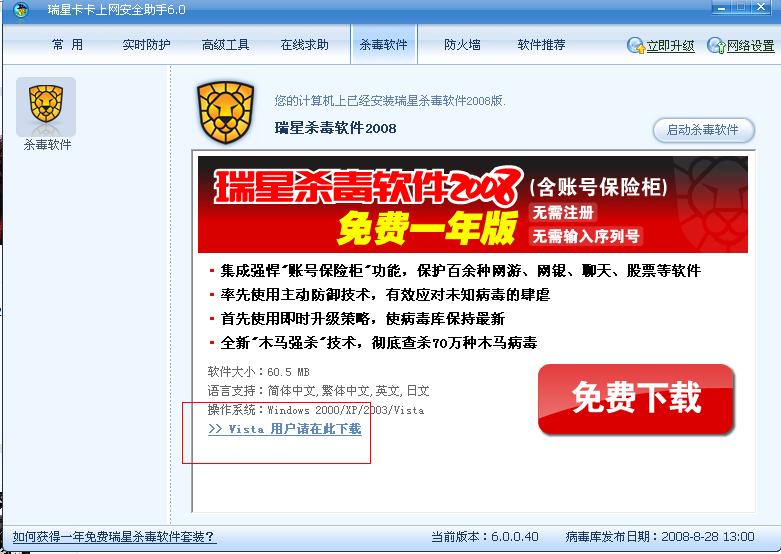Select the 在线求助 tab
Viewport: 781px width, 554px height.
tap(304, 45)
